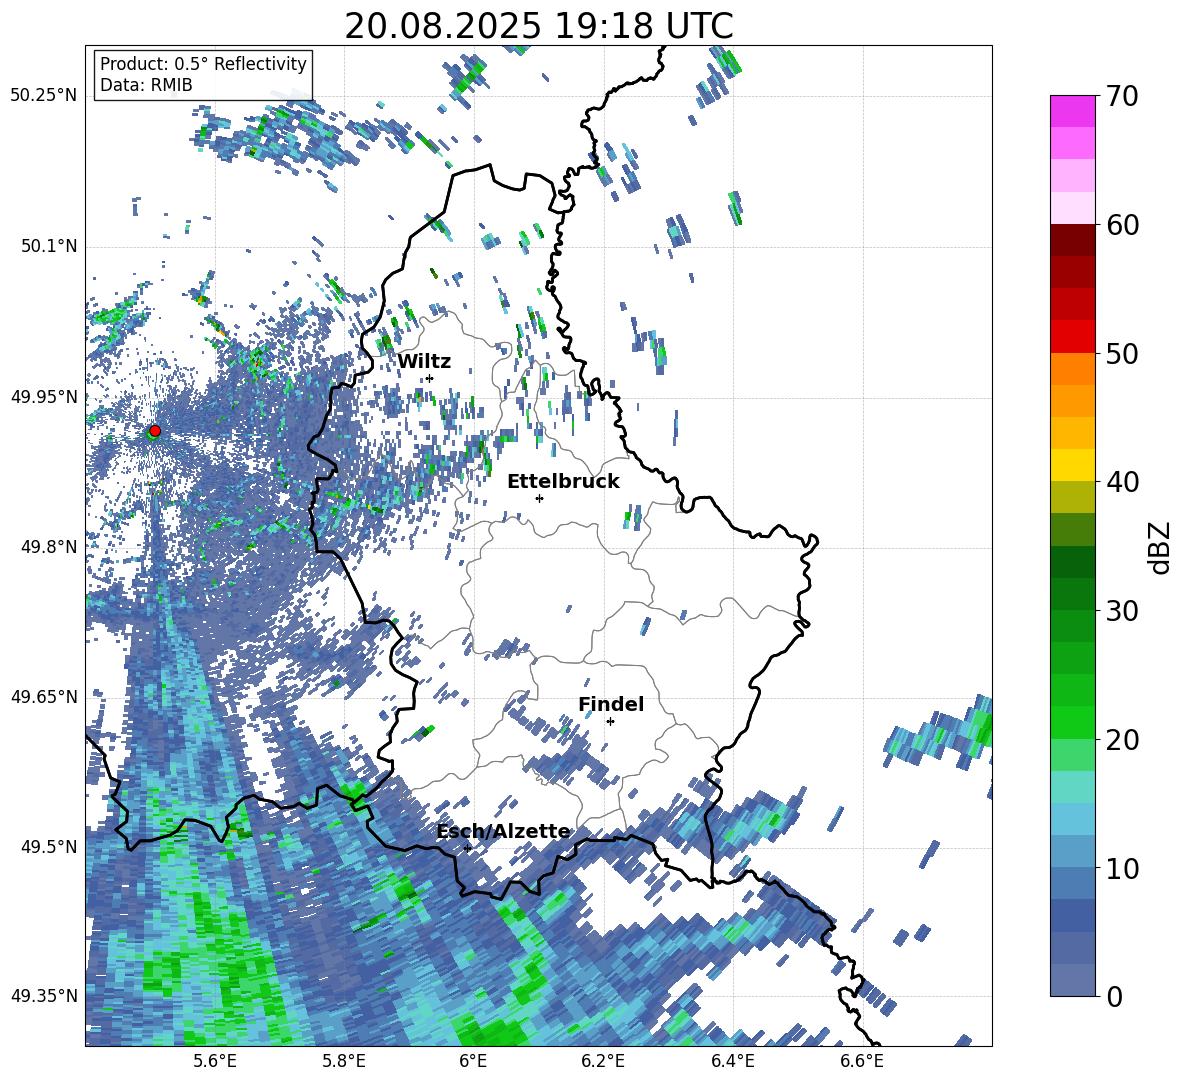Click the 70 tick on the colorbar
The width and height of the screenshot is (1184, 1081).
(1121, 96)
